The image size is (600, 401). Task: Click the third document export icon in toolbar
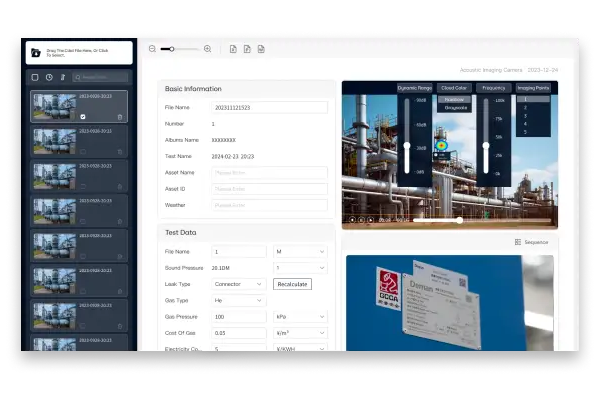pos(261,48)
